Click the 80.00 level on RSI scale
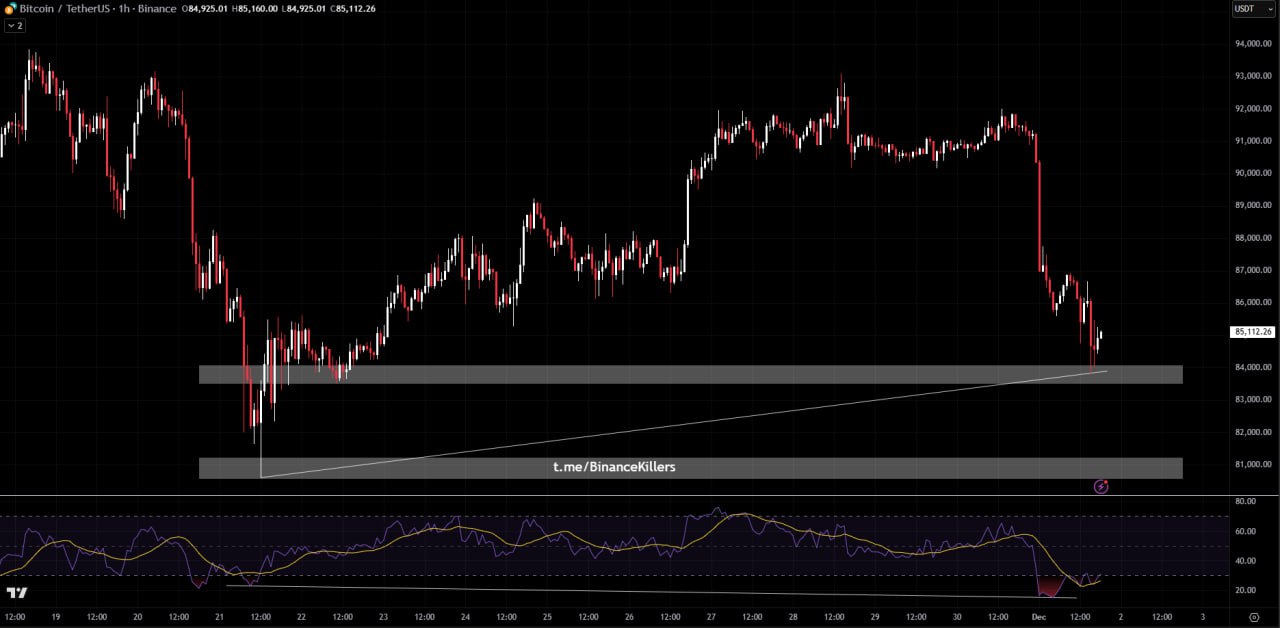This screenshot has height=628, width=1280. 1245,501
